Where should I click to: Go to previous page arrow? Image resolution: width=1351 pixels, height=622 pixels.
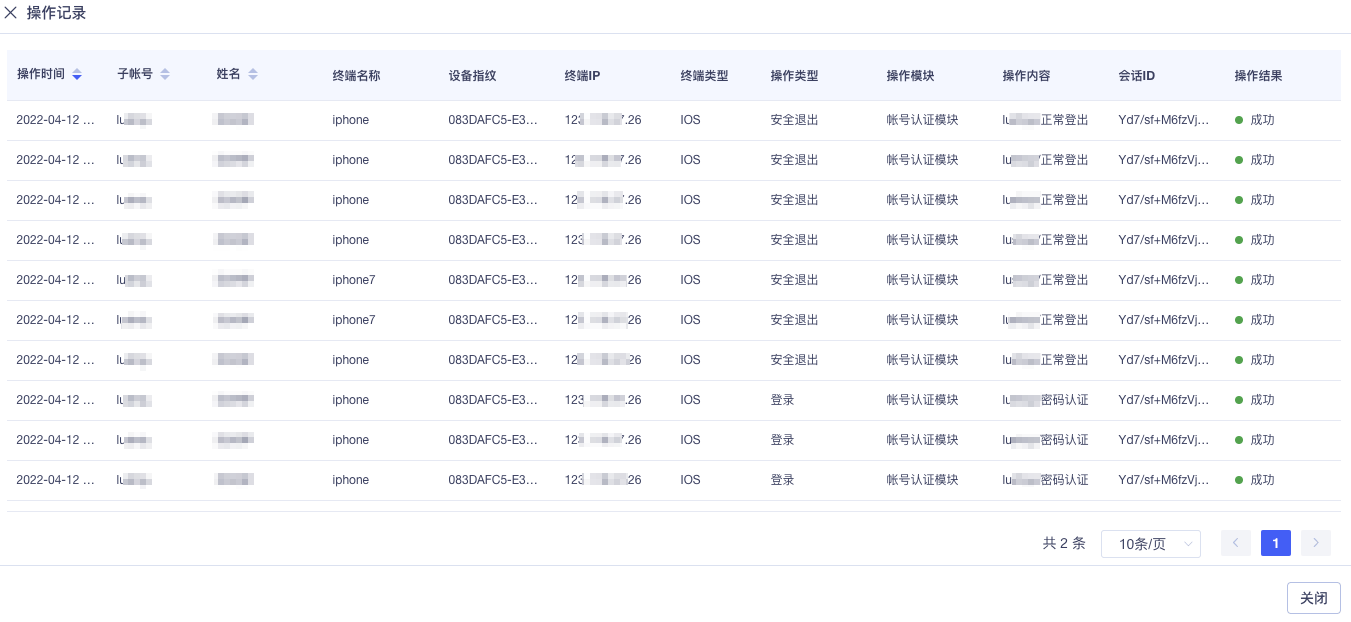tap(1236, 543)
